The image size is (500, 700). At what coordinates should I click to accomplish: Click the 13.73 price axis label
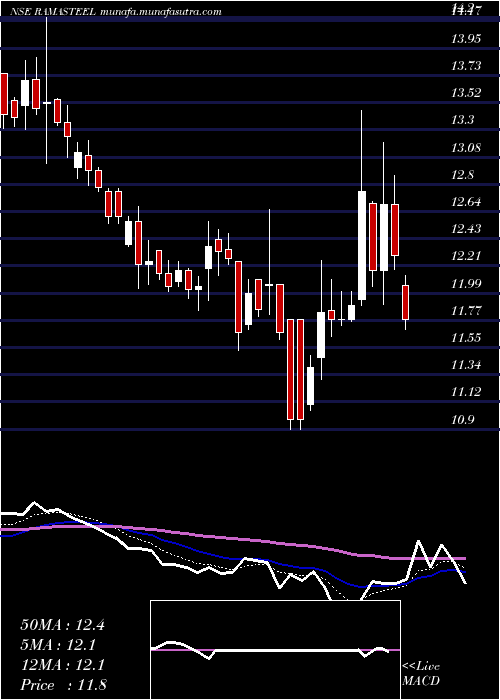(467, 66)
